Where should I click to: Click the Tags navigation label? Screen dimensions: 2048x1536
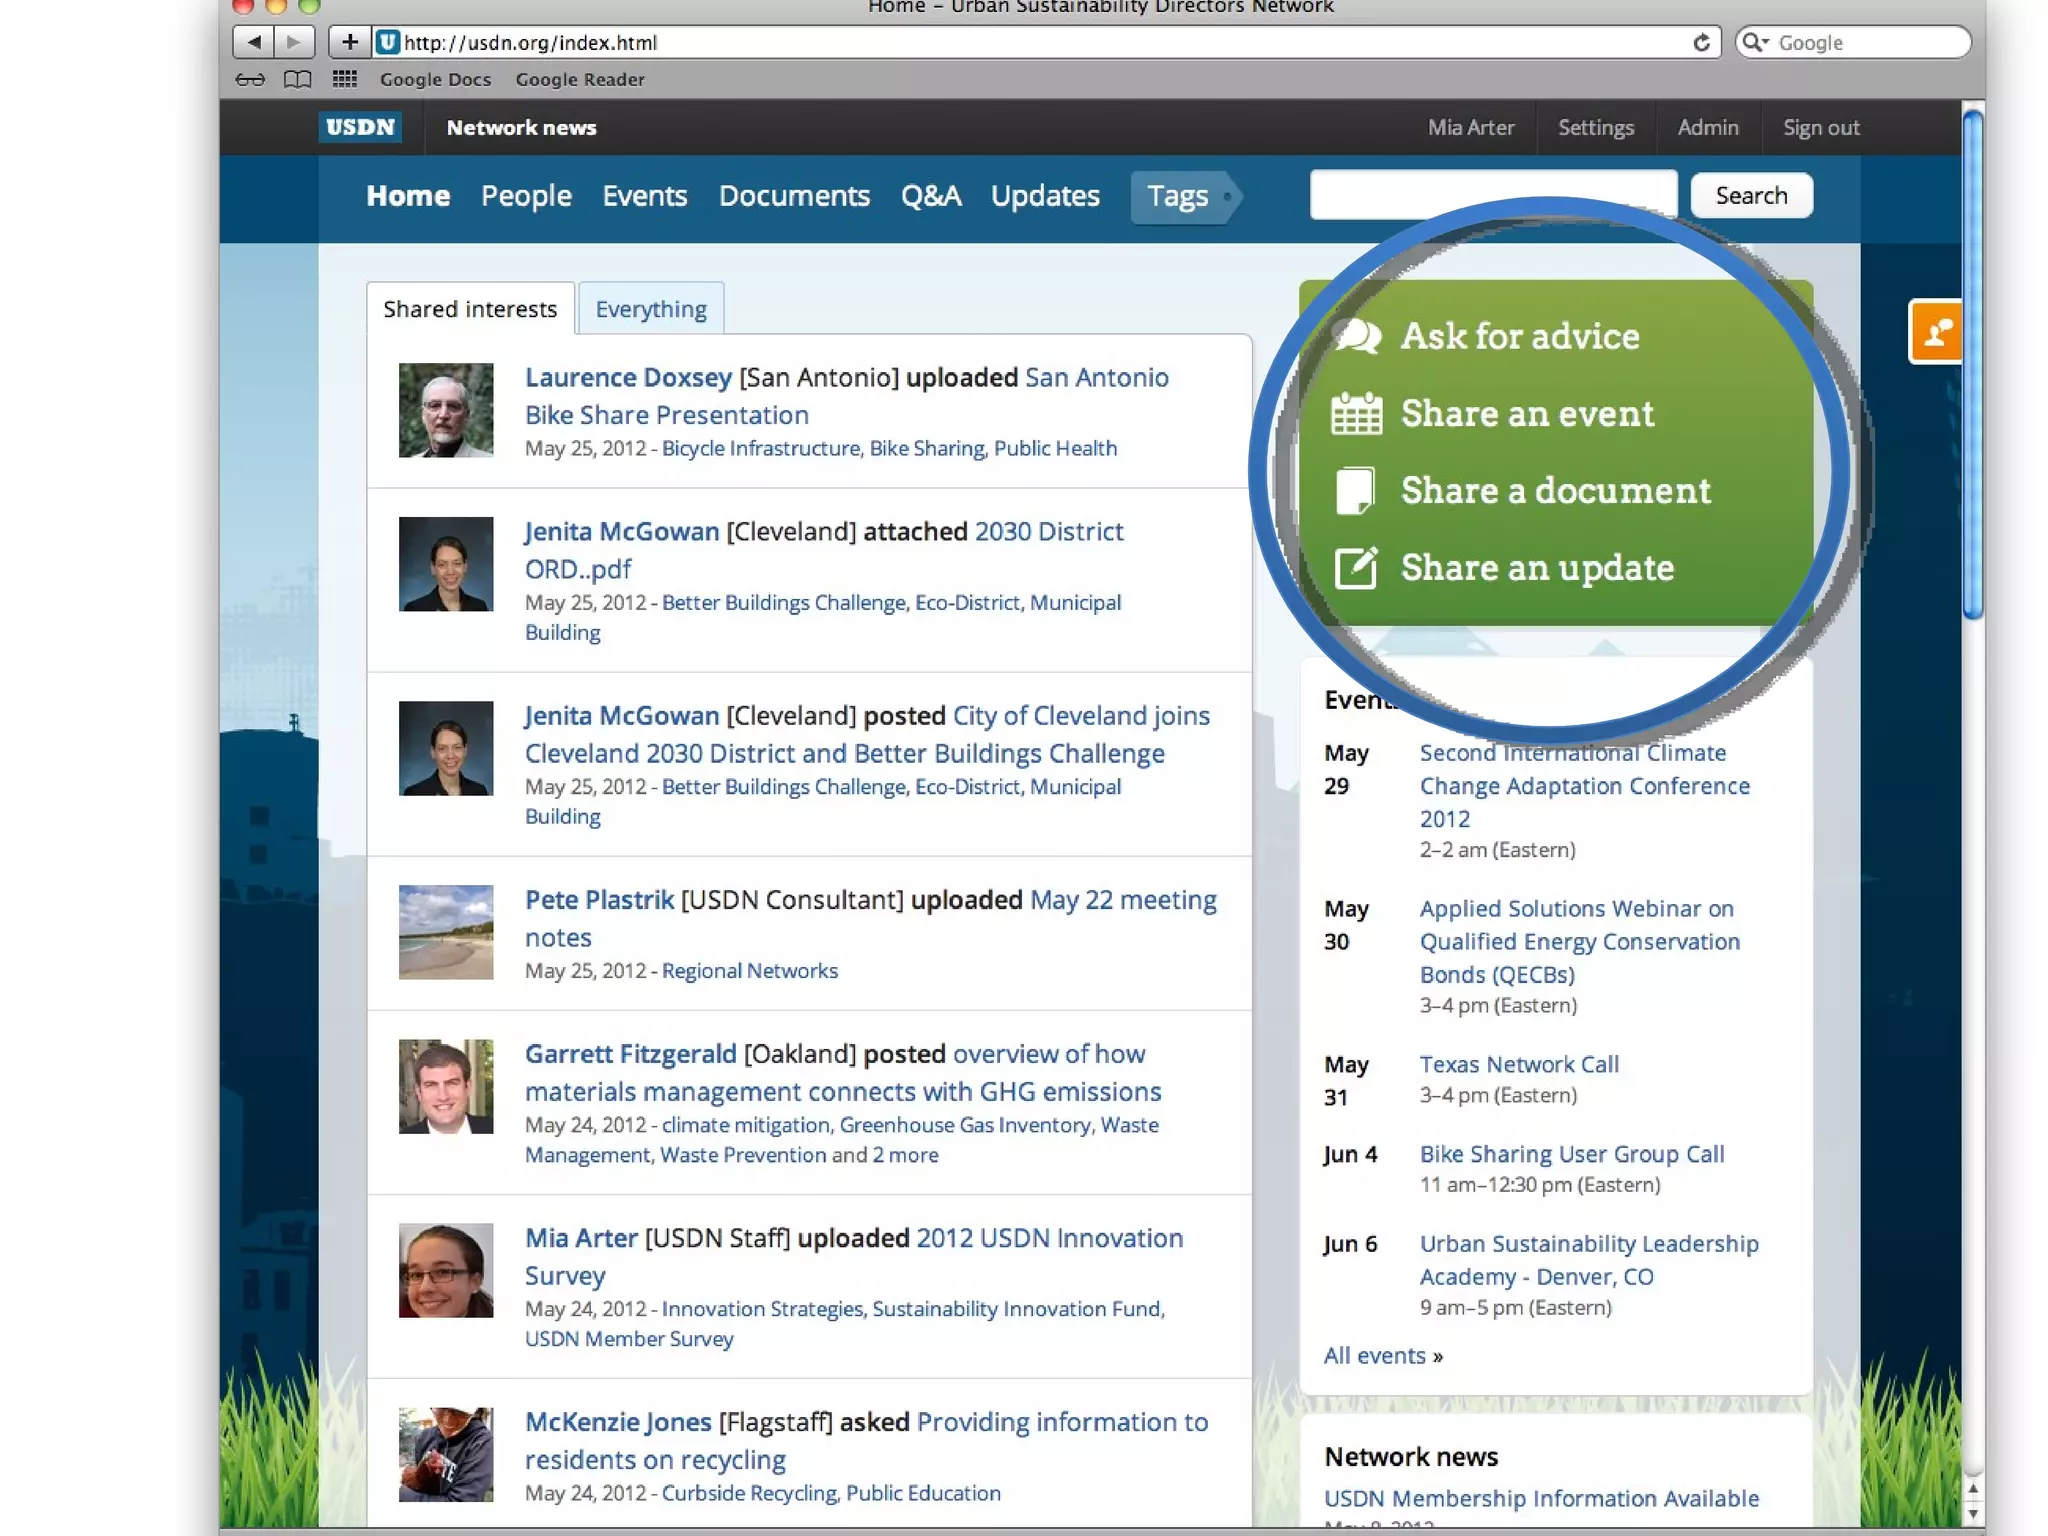[1177, 196]
